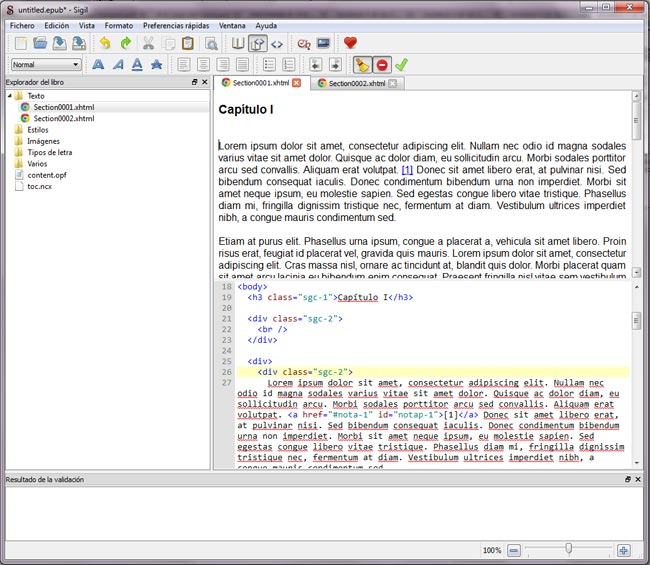This screenshot has height=565, width=650.
Task: Toggle Bold formatting icon
Action: click(98, 65)
